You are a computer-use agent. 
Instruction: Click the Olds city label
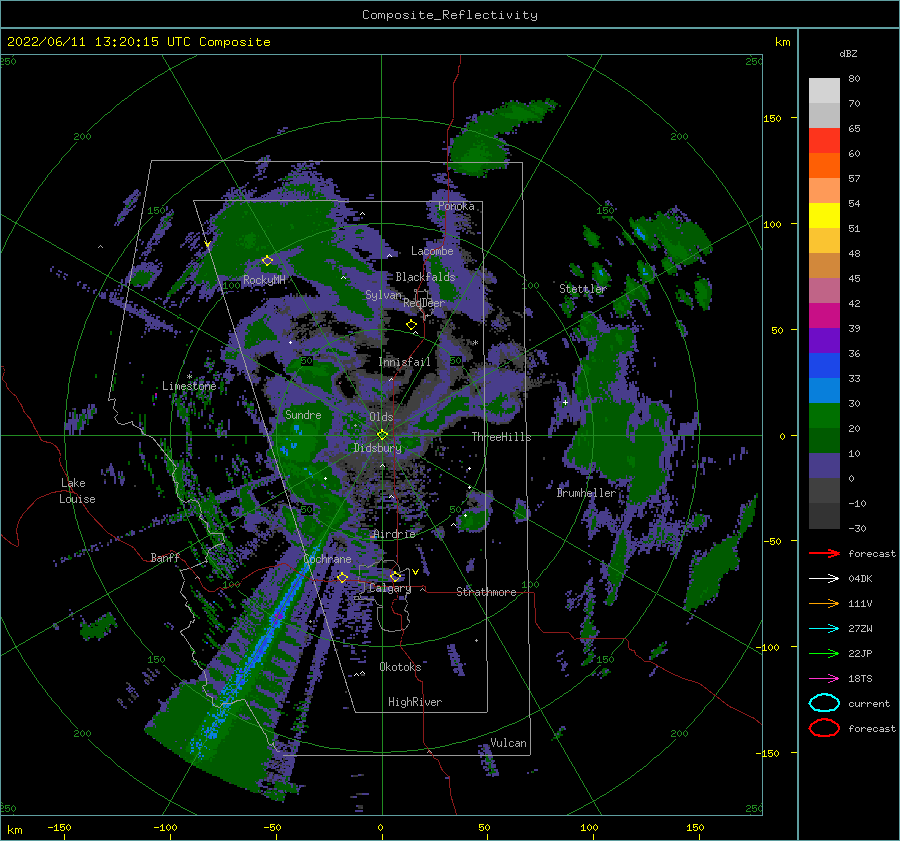tap(381, 417)
